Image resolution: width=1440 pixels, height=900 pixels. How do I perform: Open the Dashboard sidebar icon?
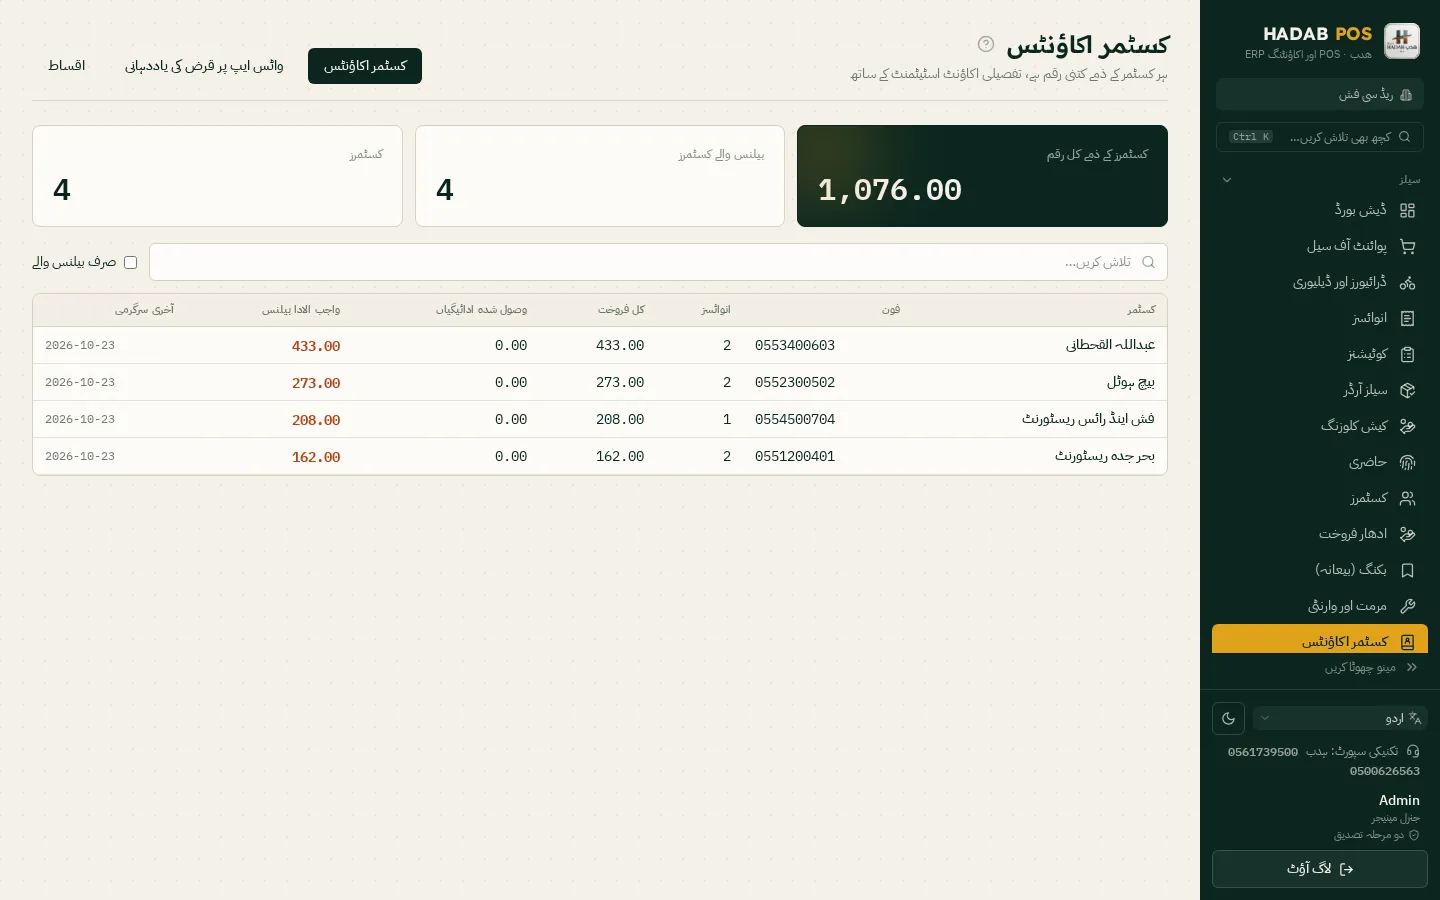[x=1407, y=210]
